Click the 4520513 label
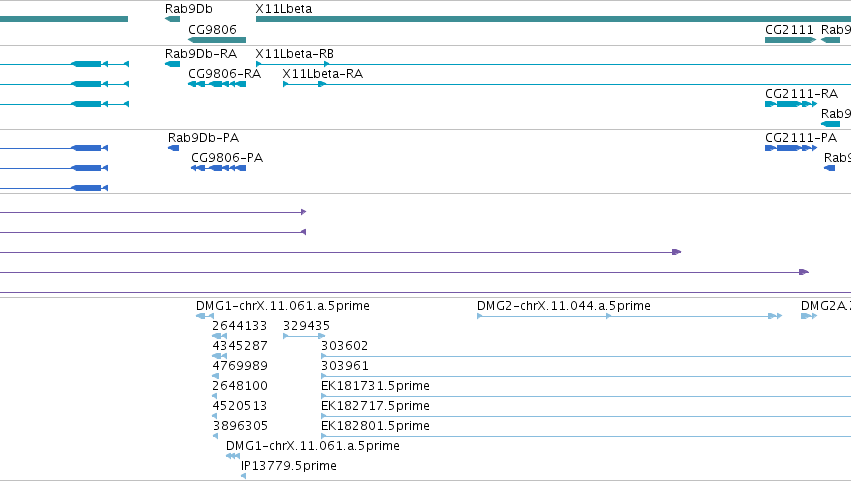This screenshot has height=481, width=851. [x=239, y=406]
